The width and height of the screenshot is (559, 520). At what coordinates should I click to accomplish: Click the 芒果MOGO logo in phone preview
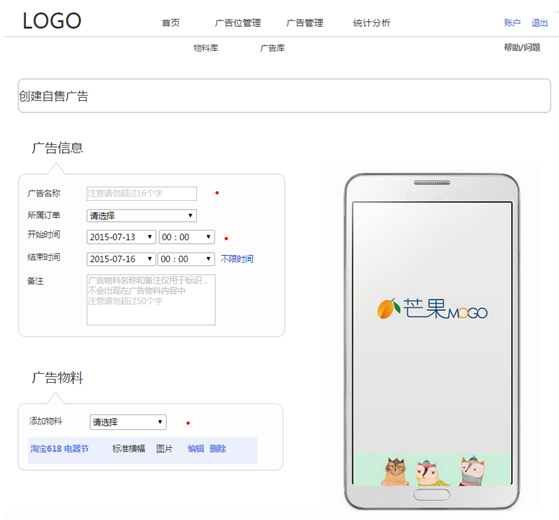click(432, 309)
